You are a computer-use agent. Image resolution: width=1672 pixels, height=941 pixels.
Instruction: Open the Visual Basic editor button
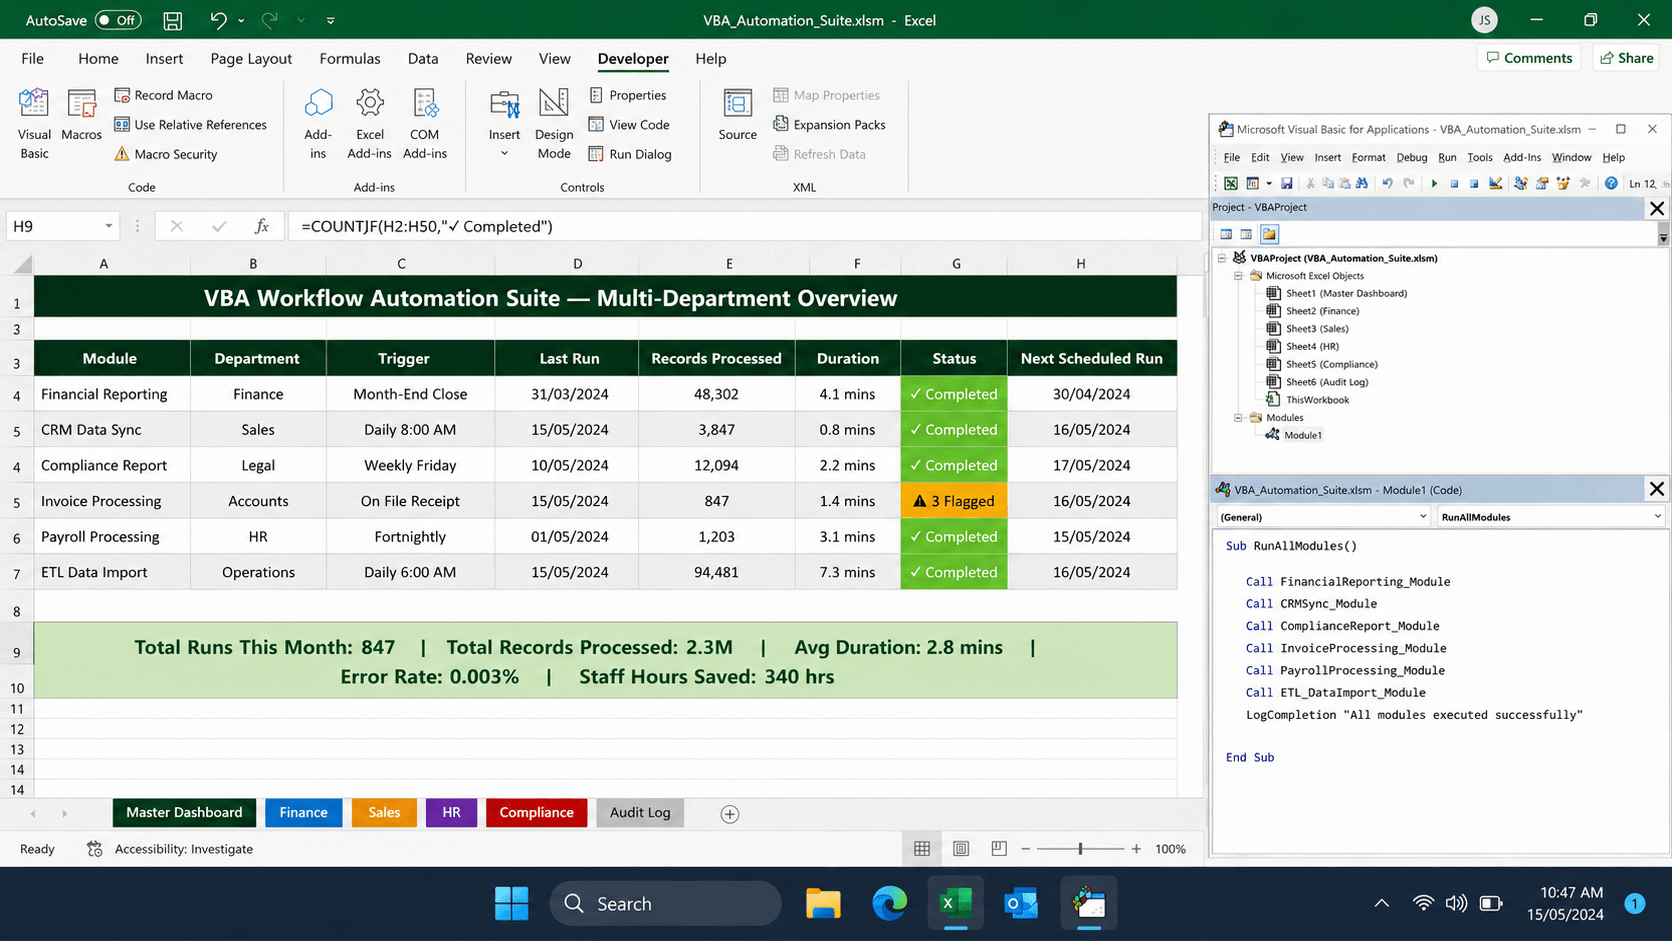pyautogui.click(x=34, y=125)
